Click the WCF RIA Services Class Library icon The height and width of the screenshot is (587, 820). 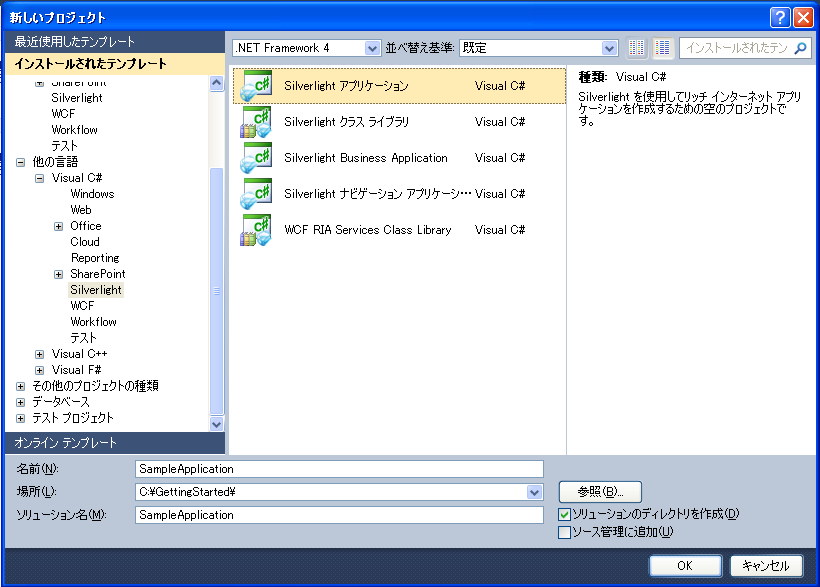(256, 230)
